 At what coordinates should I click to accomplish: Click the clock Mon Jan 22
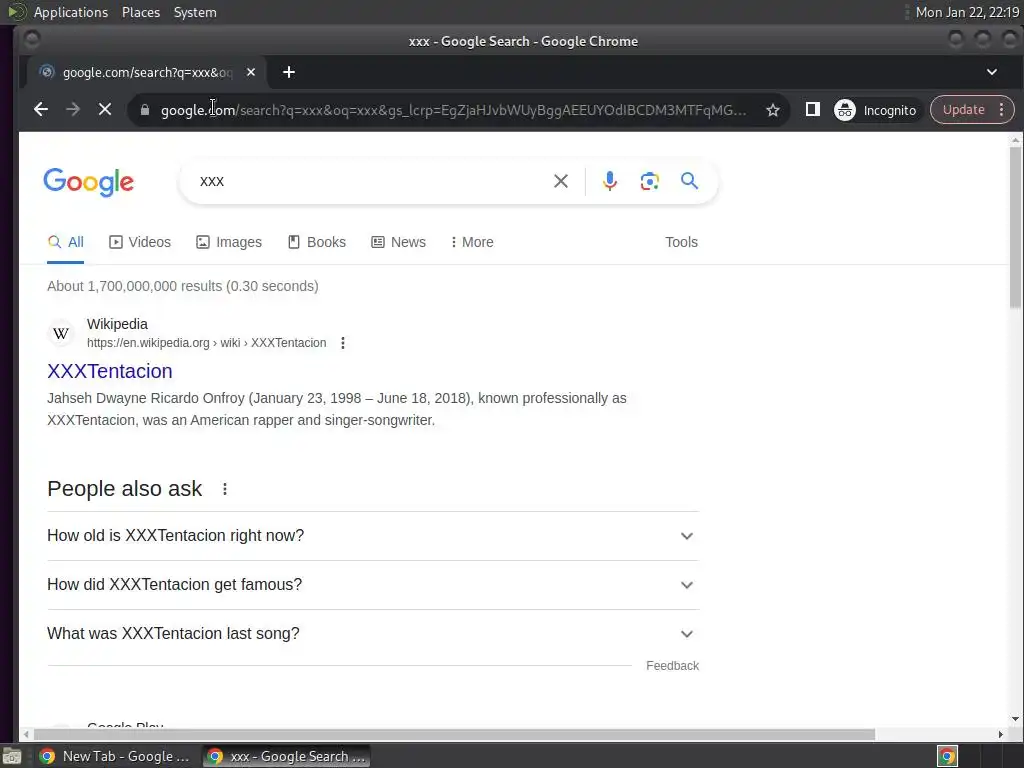pyautogui.click(x=967, y=12)
